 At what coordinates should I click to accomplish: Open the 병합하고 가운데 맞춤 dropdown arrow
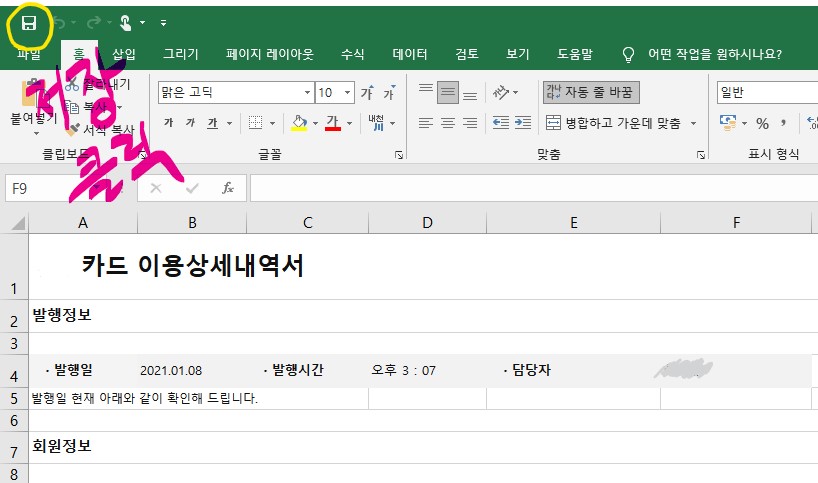coord(693,123)
